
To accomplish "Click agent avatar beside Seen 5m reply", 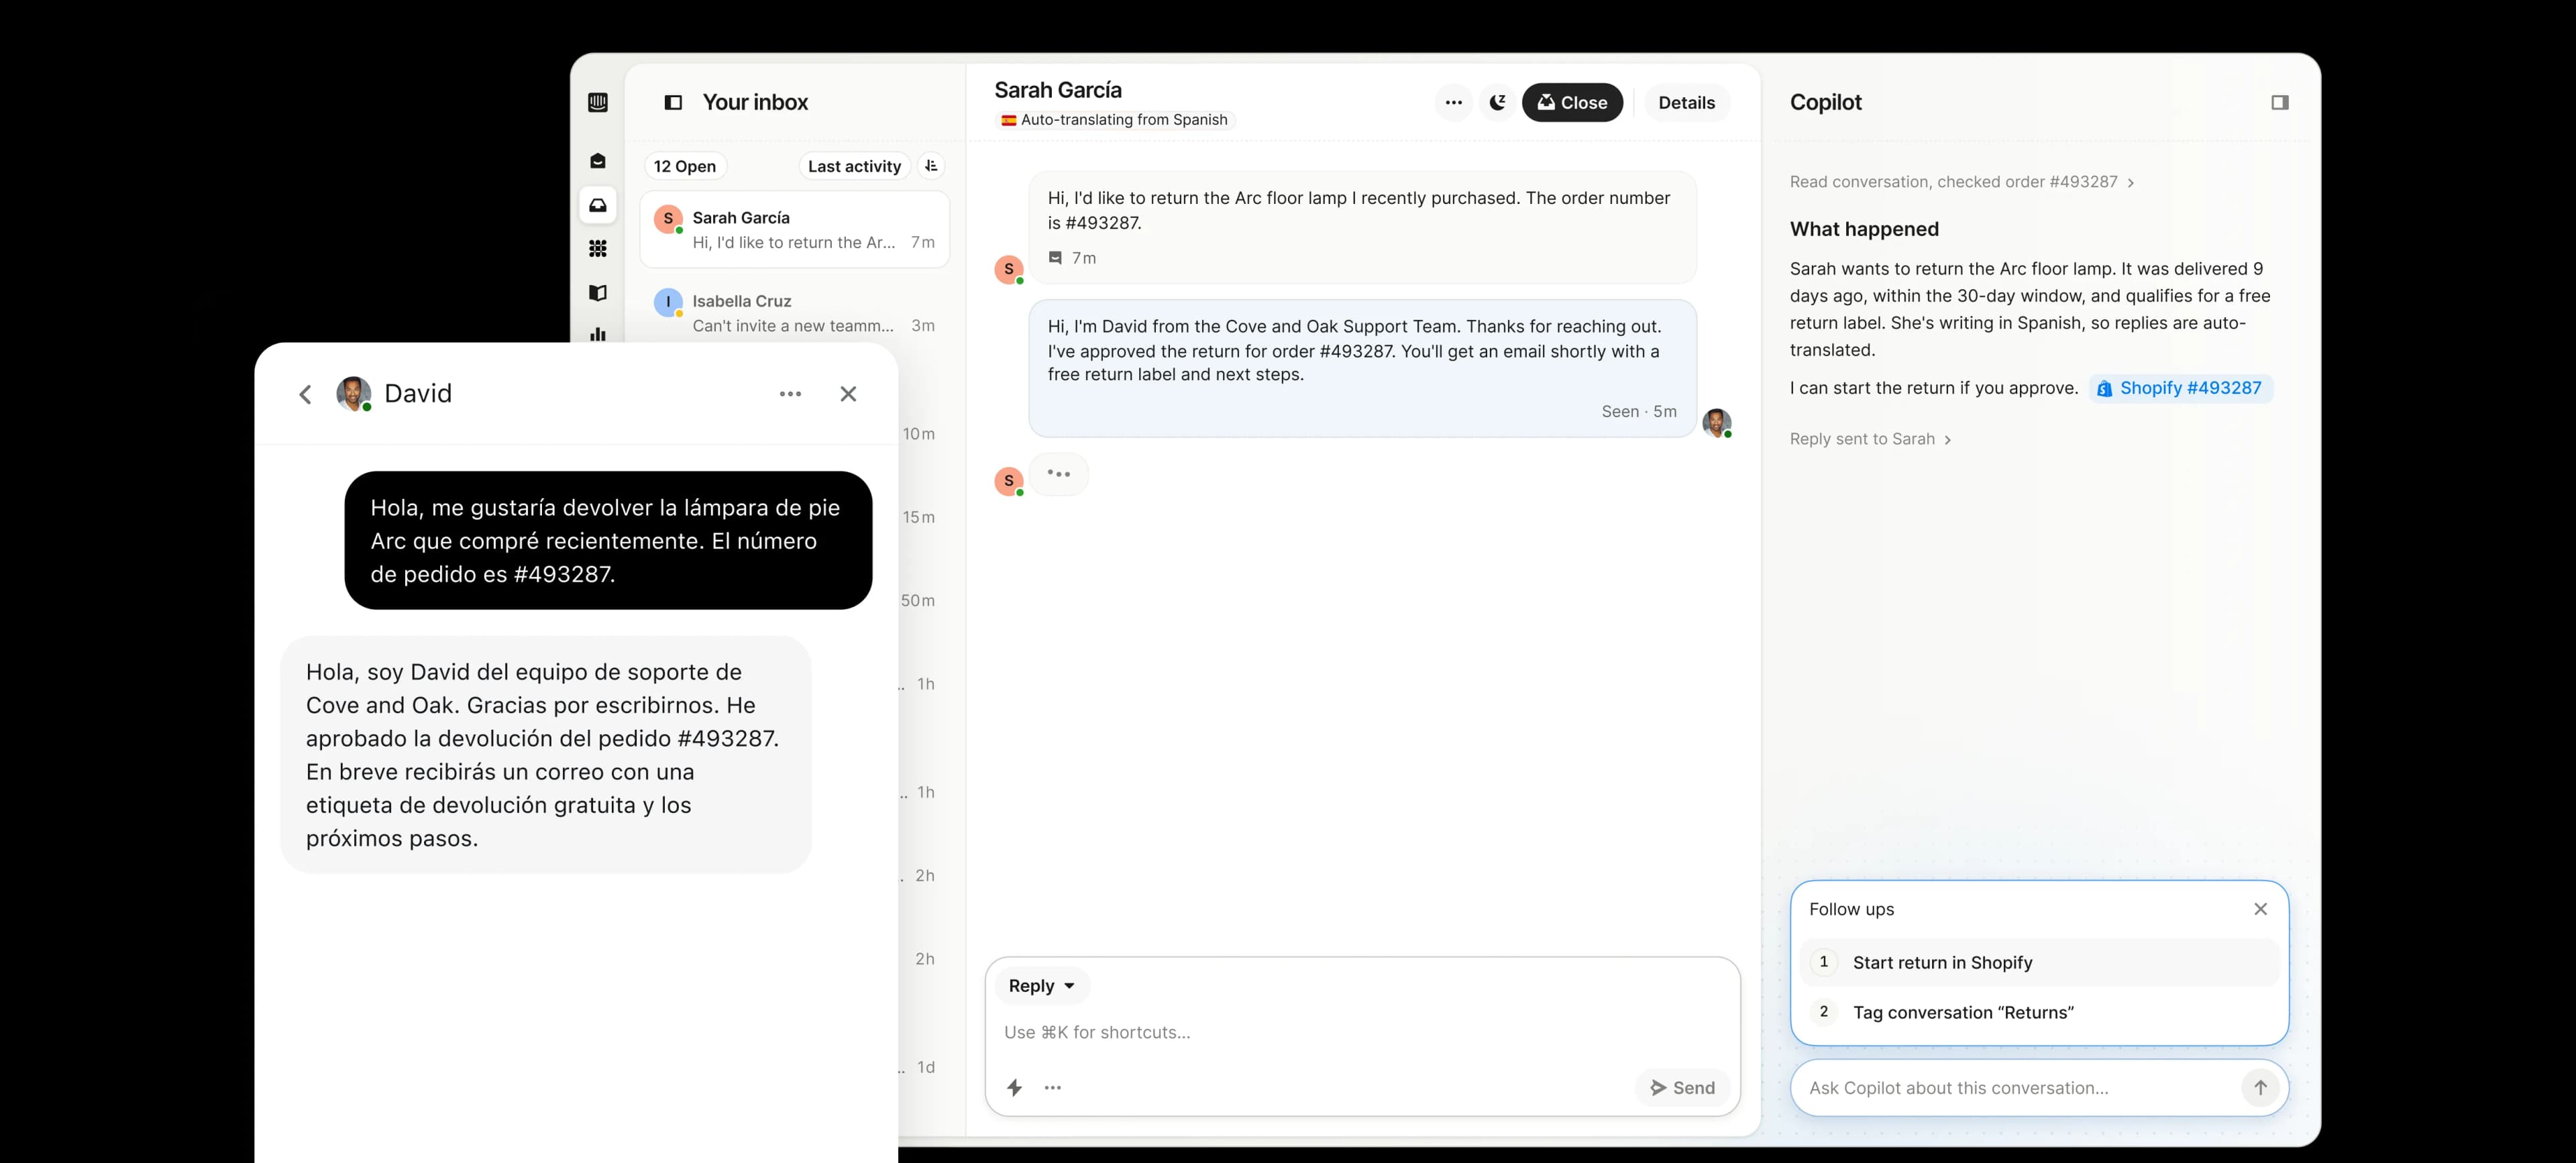I will 1717,423.
